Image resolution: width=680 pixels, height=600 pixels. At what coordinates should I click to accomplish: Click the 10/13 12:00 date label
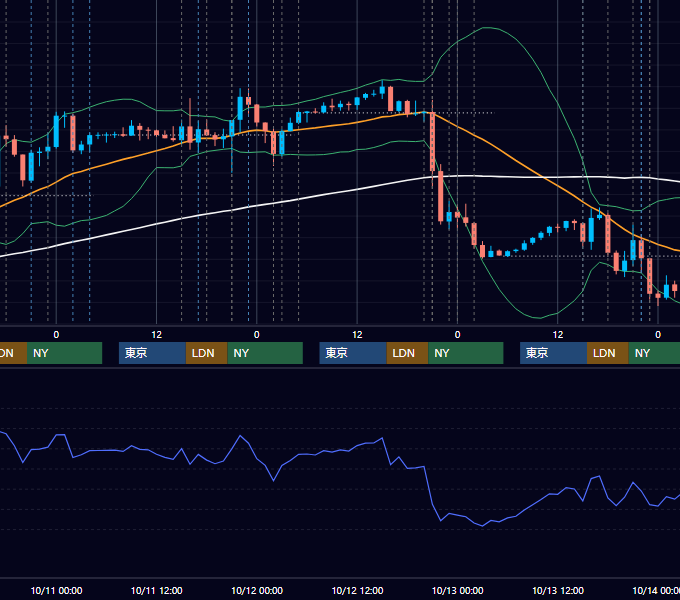[558, 590]
